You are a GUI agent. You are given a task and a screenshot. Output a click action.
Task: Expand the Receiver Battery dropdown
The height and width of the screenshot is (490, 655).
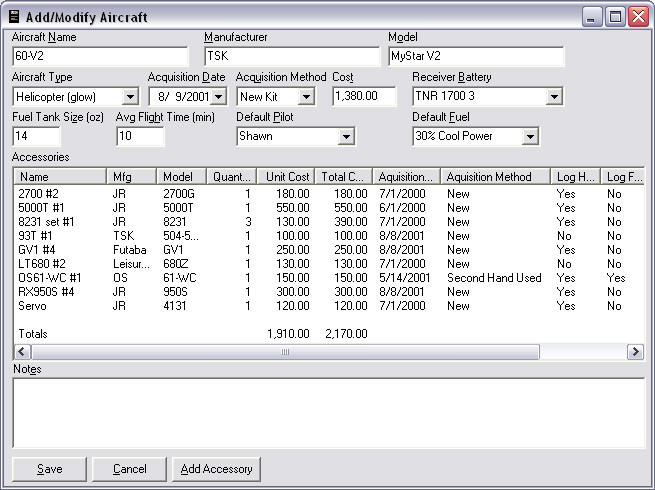click(x=554, y=97)
